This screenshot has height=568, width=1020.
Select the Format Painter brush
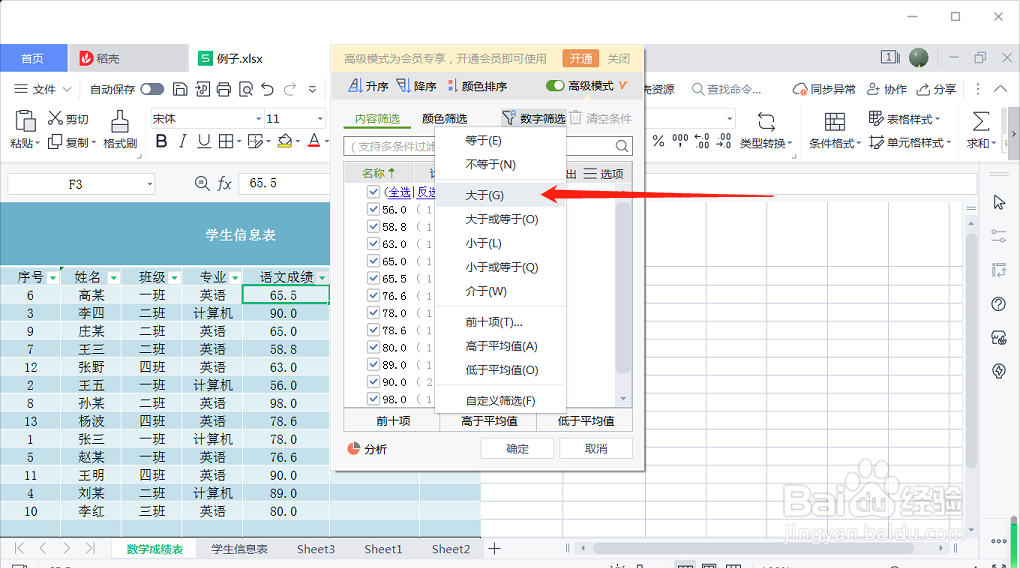pos(119,121)
